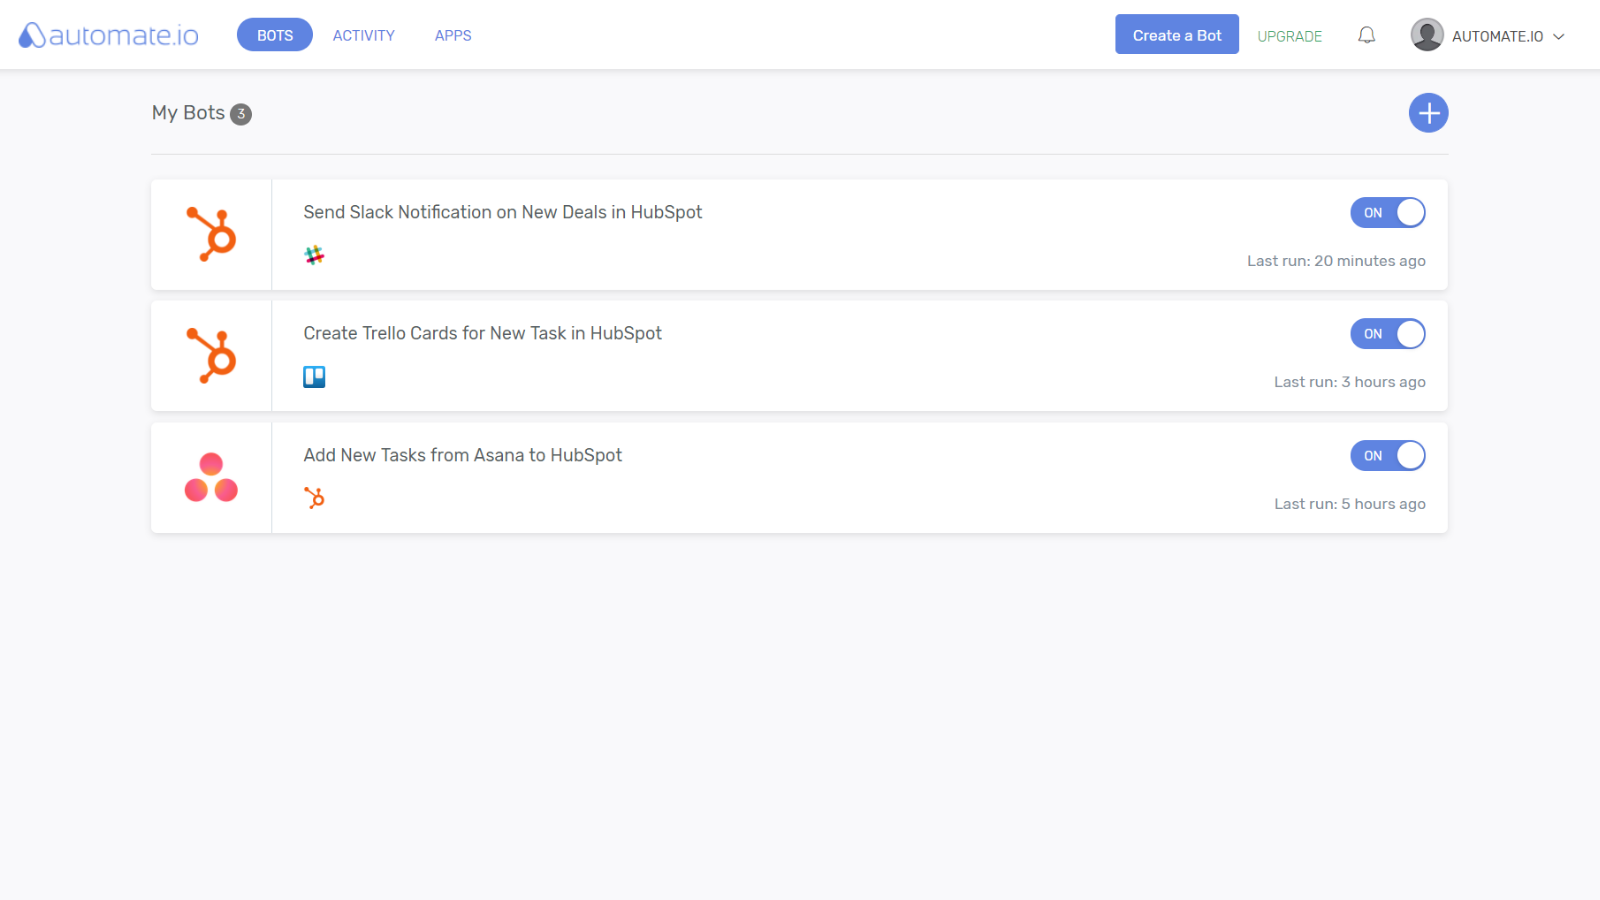Click the Upgrade link

[1289, 36]
